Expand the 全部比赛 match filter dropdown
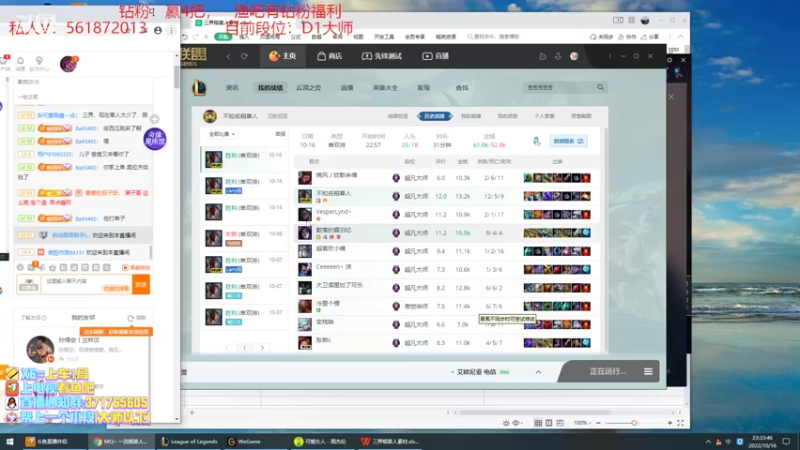This screenshot has width=800, height=450. pyautogui.click(x=222, y=134)
